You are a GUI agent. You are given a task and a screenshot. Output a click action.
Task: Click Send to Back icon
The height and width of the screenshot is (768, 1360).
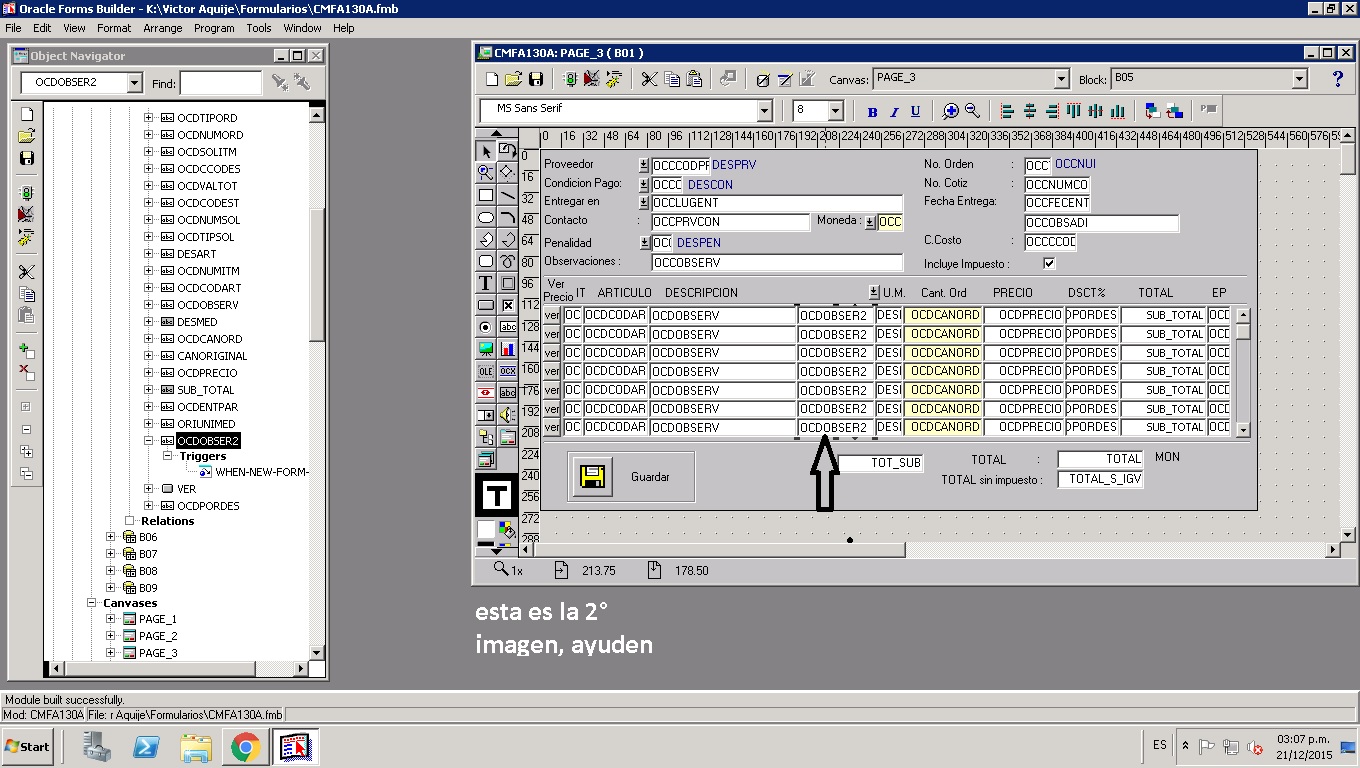[x=1174, y=111]
